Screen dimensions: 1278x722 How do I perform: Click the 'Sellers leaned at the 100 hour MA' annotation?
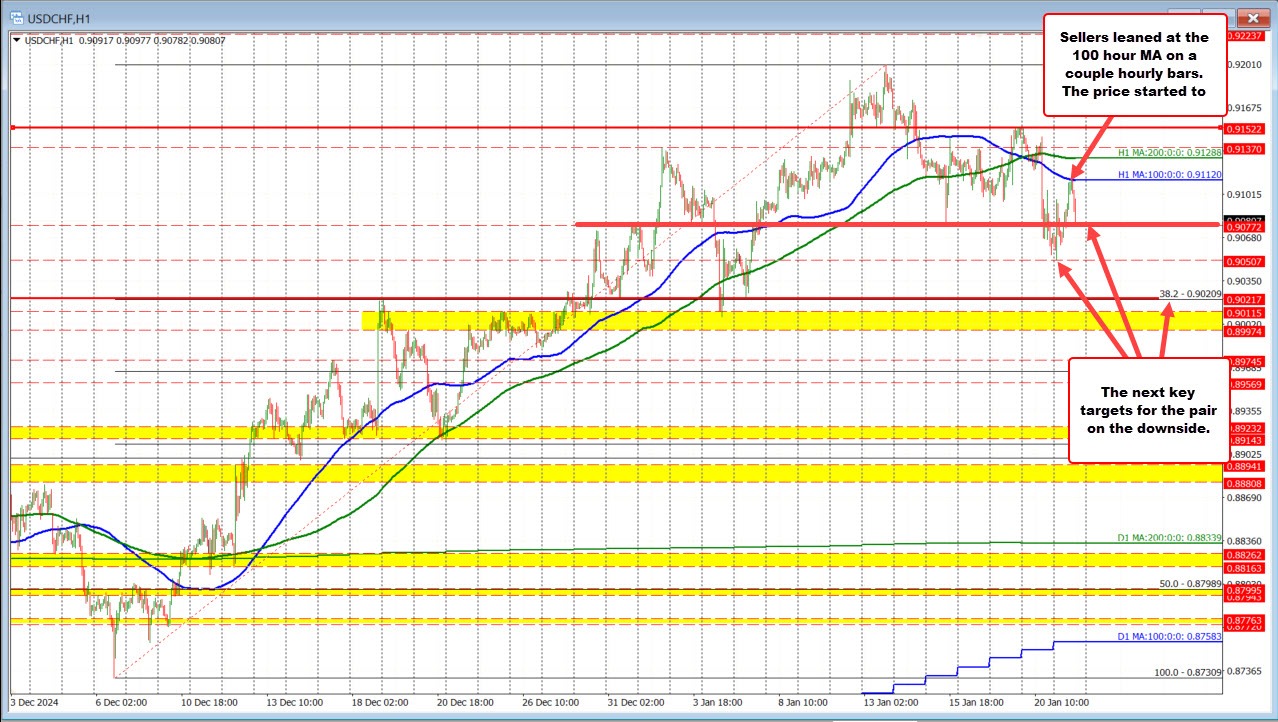[1134, 64]
